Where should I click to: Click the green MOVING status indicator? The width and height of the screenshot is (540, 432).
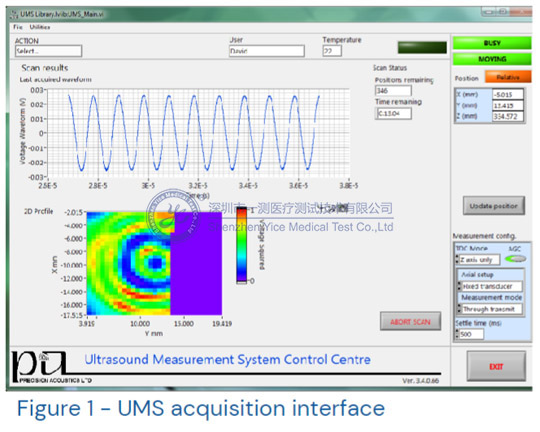pyautogui.click(x=492, y=59)
